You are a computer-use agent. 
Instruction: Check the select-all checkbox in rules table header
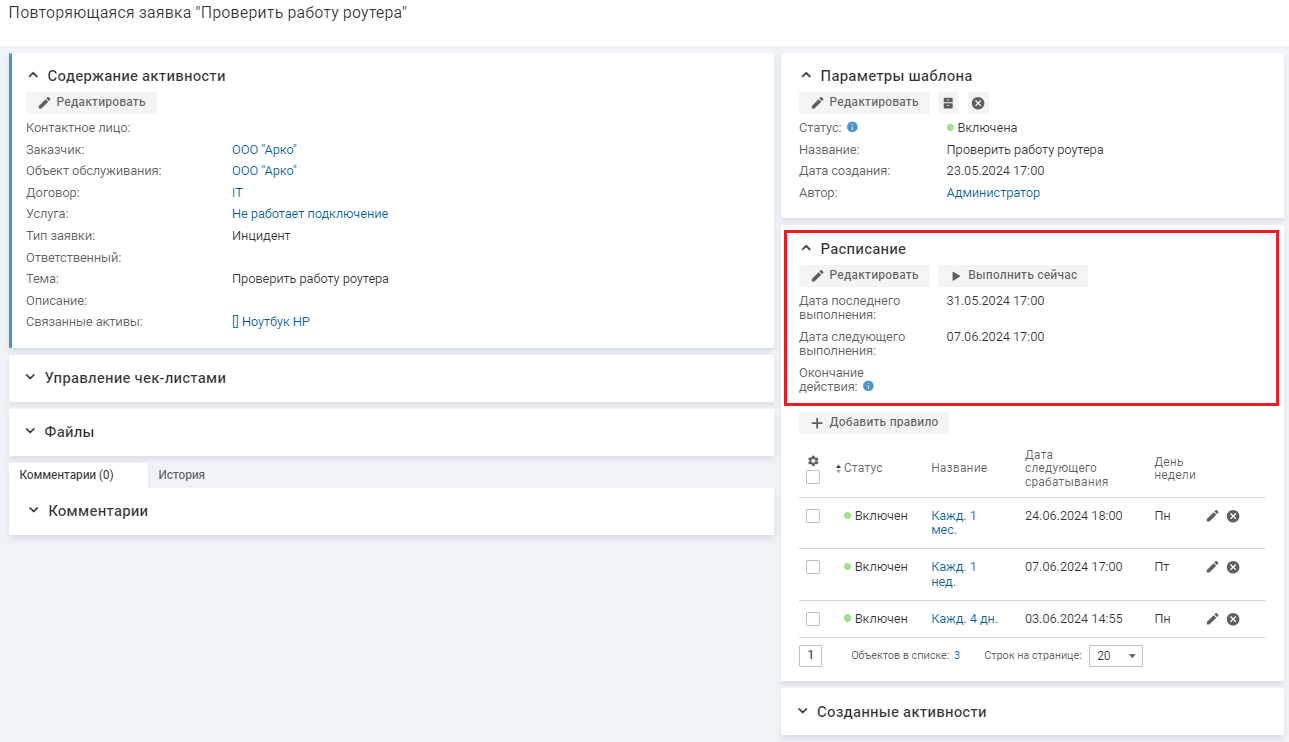(813, 477)
